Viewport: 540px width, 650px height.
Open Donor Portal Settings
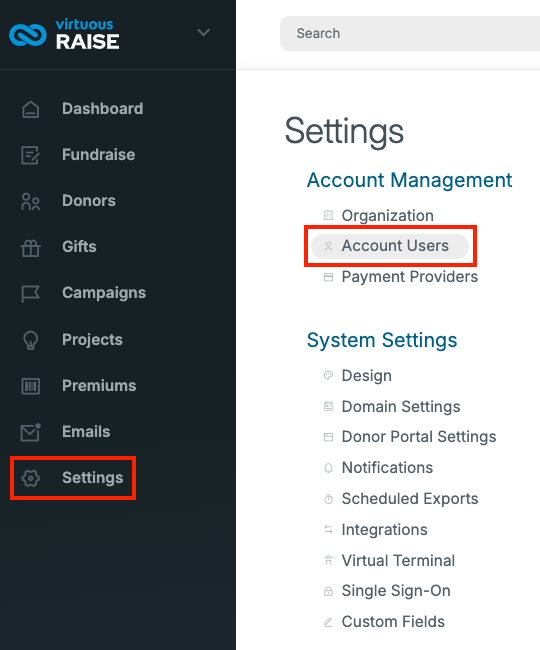419,437
